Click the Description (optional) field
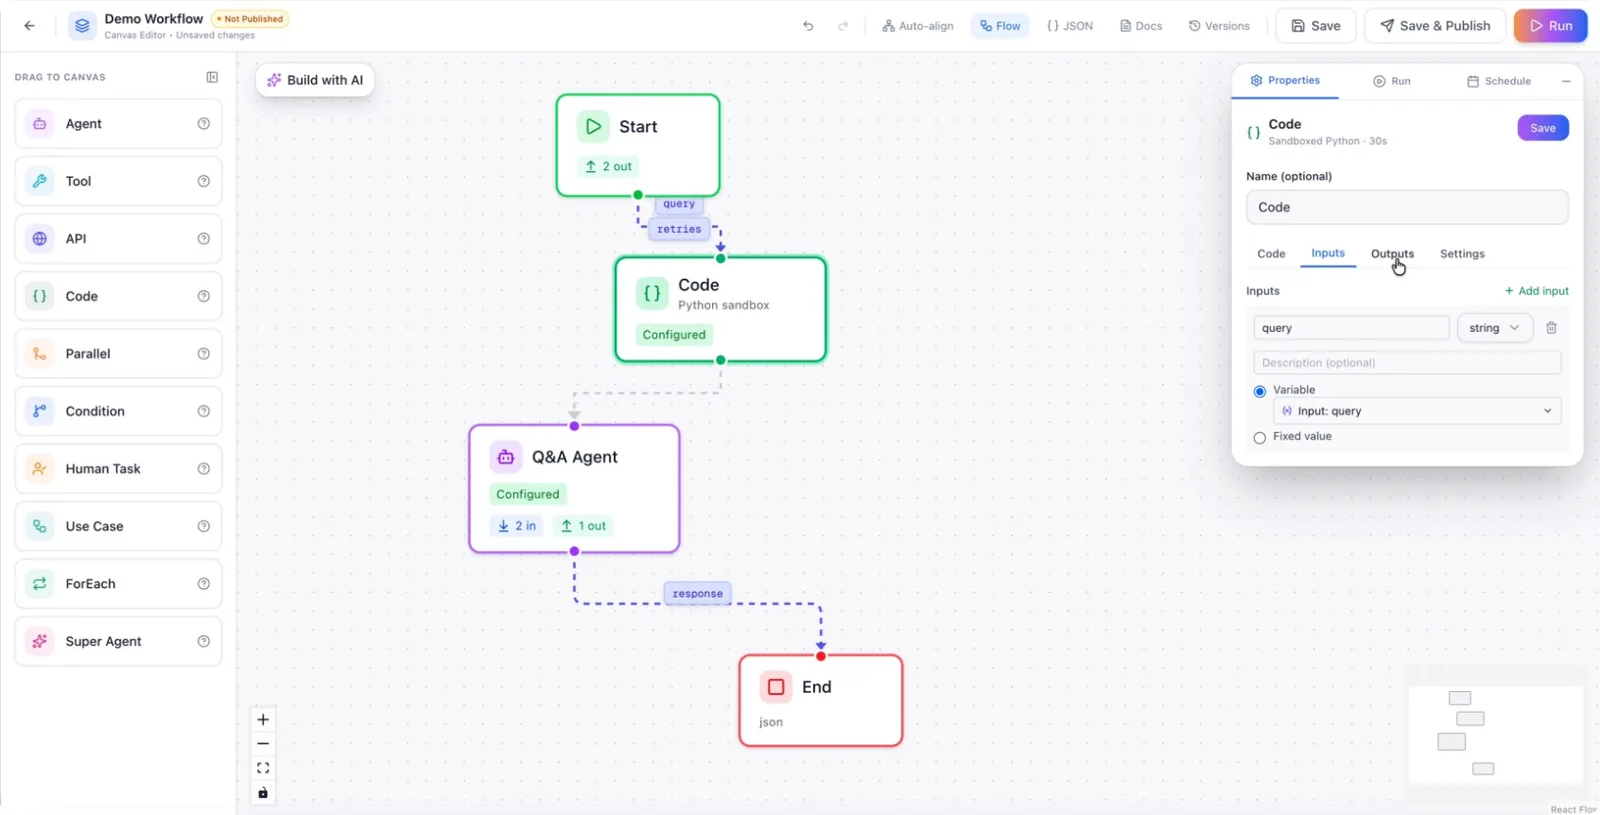Screen dimensions: 1600x815 tap(1407, 363)
